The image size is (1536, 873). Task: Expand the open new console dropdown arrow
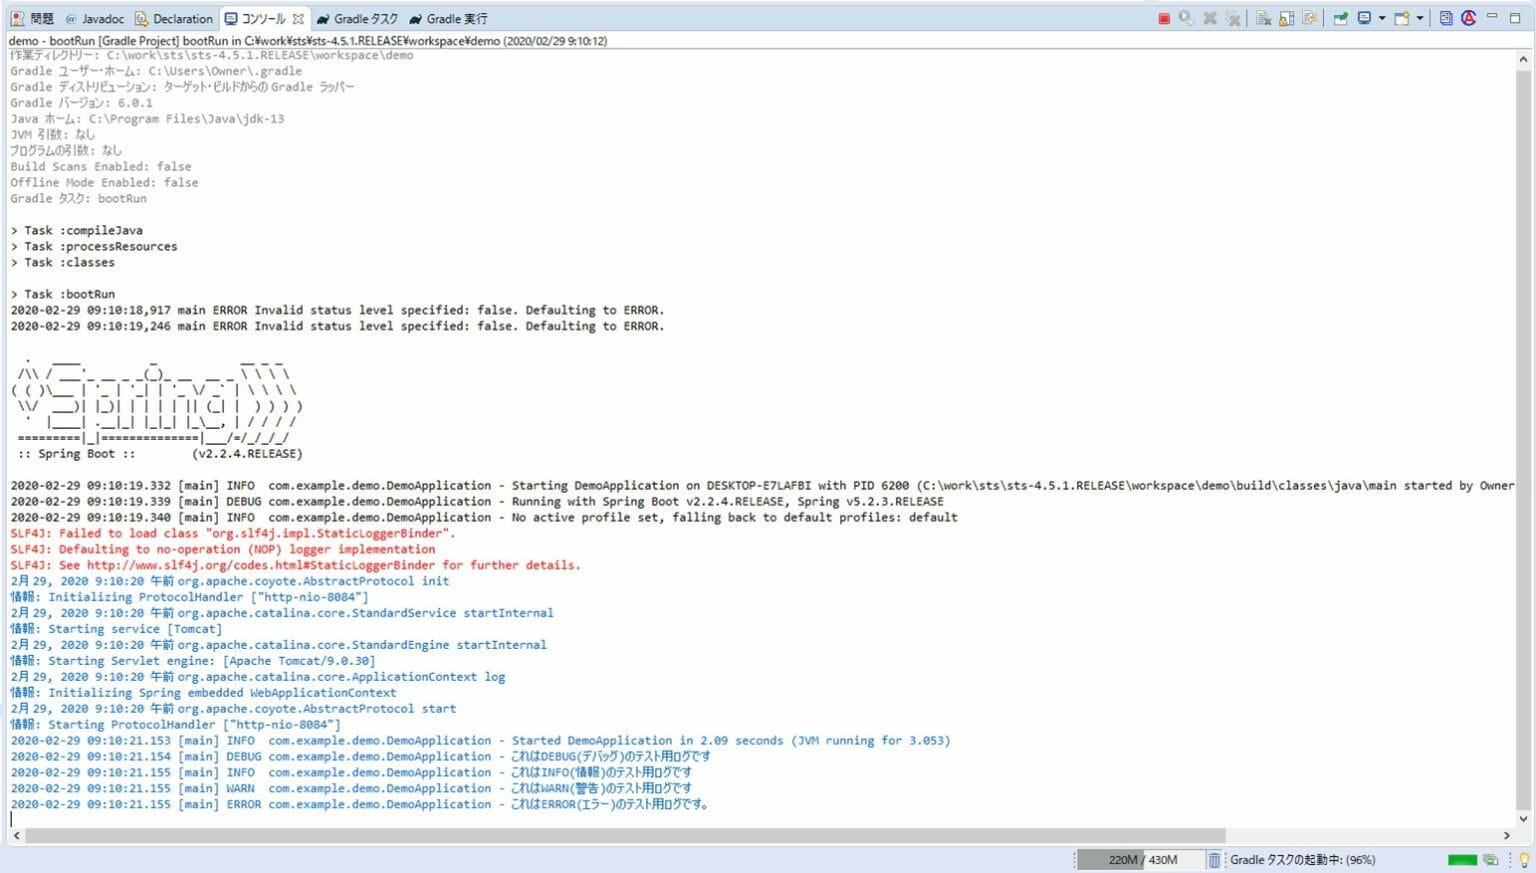pos(1420,19)
